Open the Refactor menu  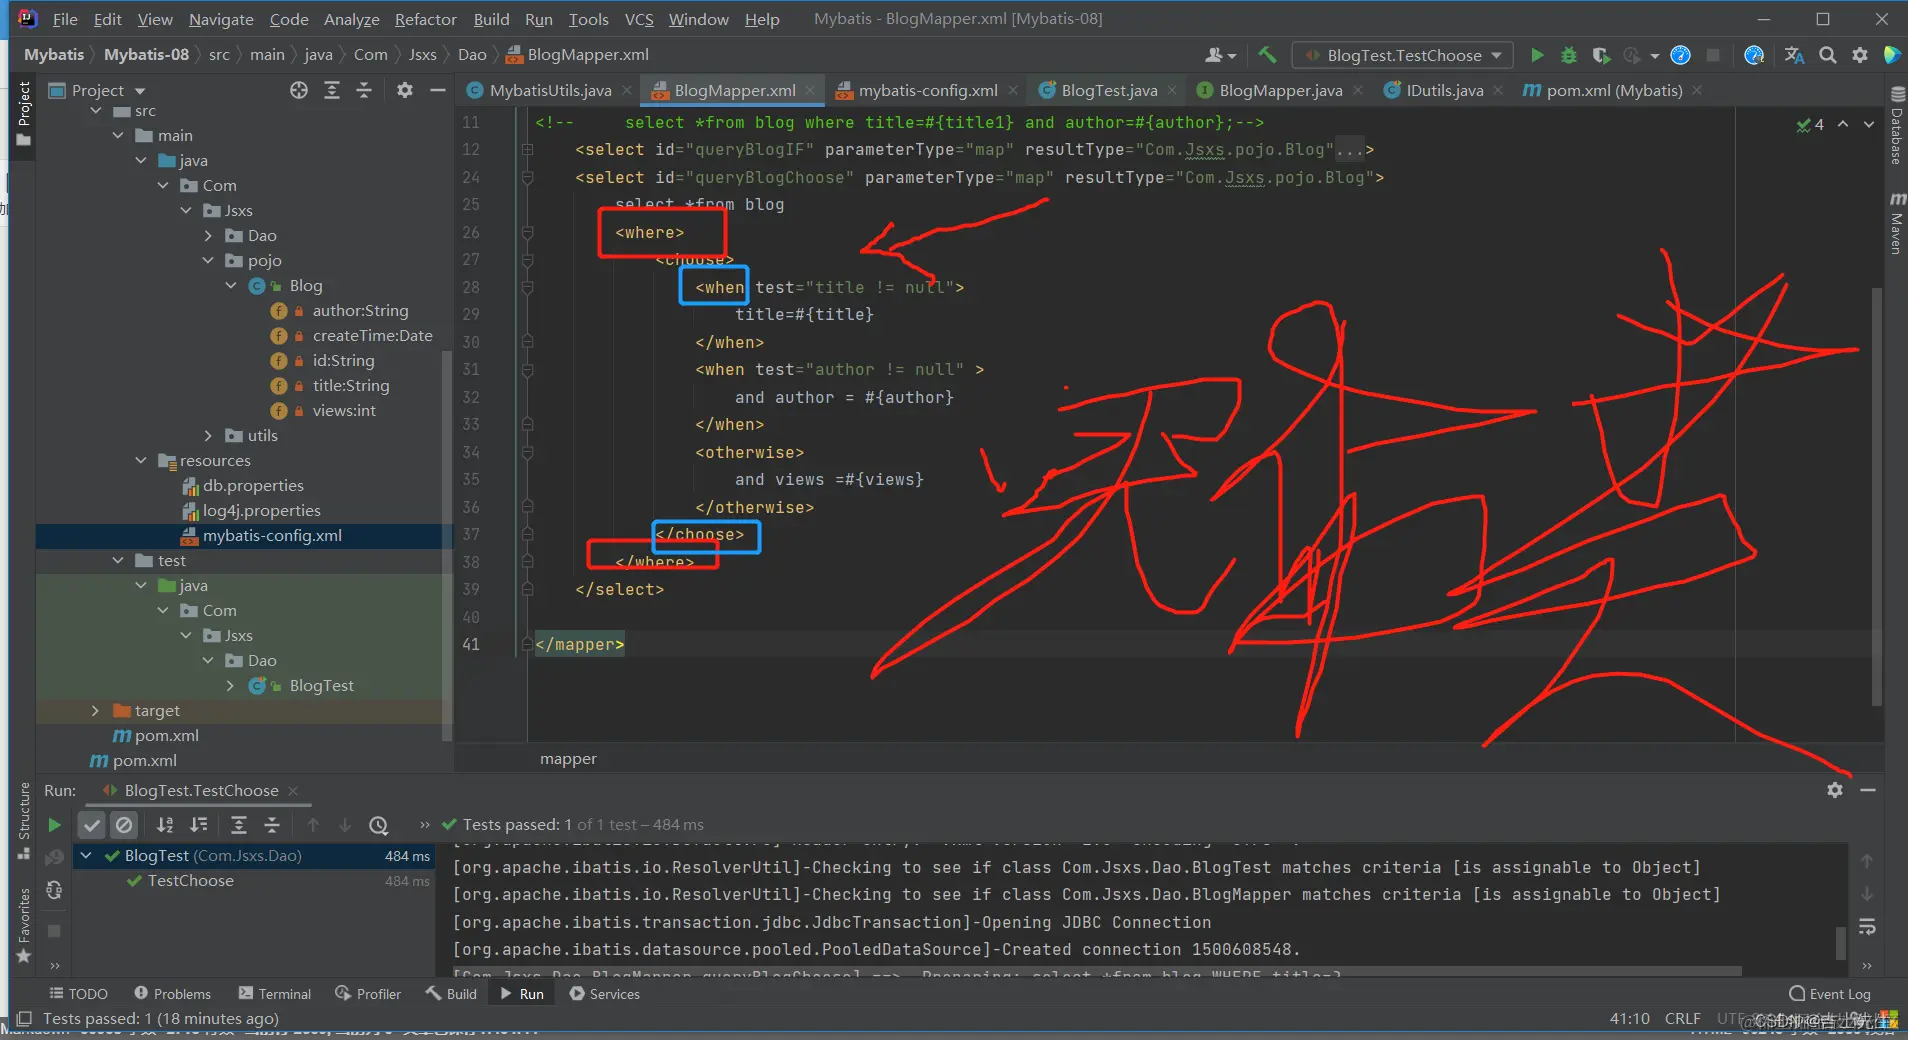[425, 19]
